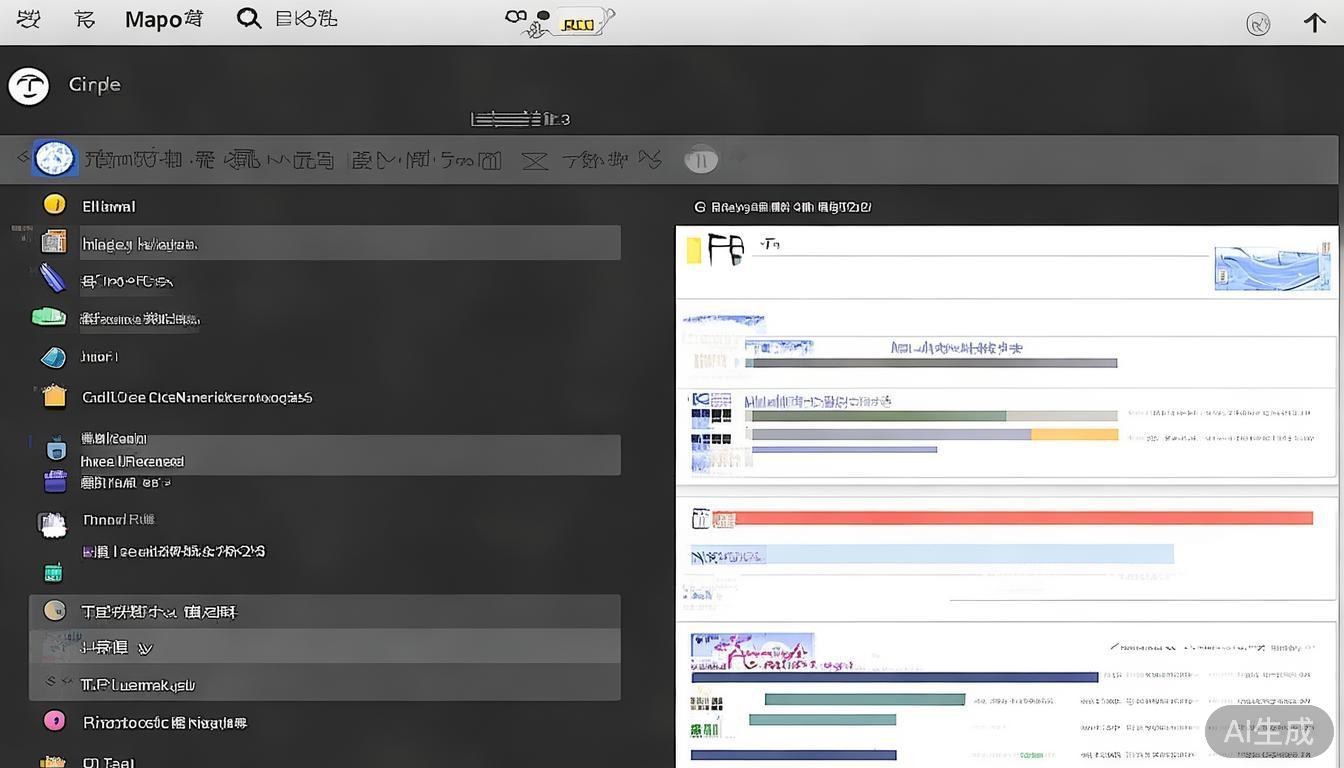Click the yellow swatch in the right panel header
This screenshot has height=768, width=1344.
(693, 250)
